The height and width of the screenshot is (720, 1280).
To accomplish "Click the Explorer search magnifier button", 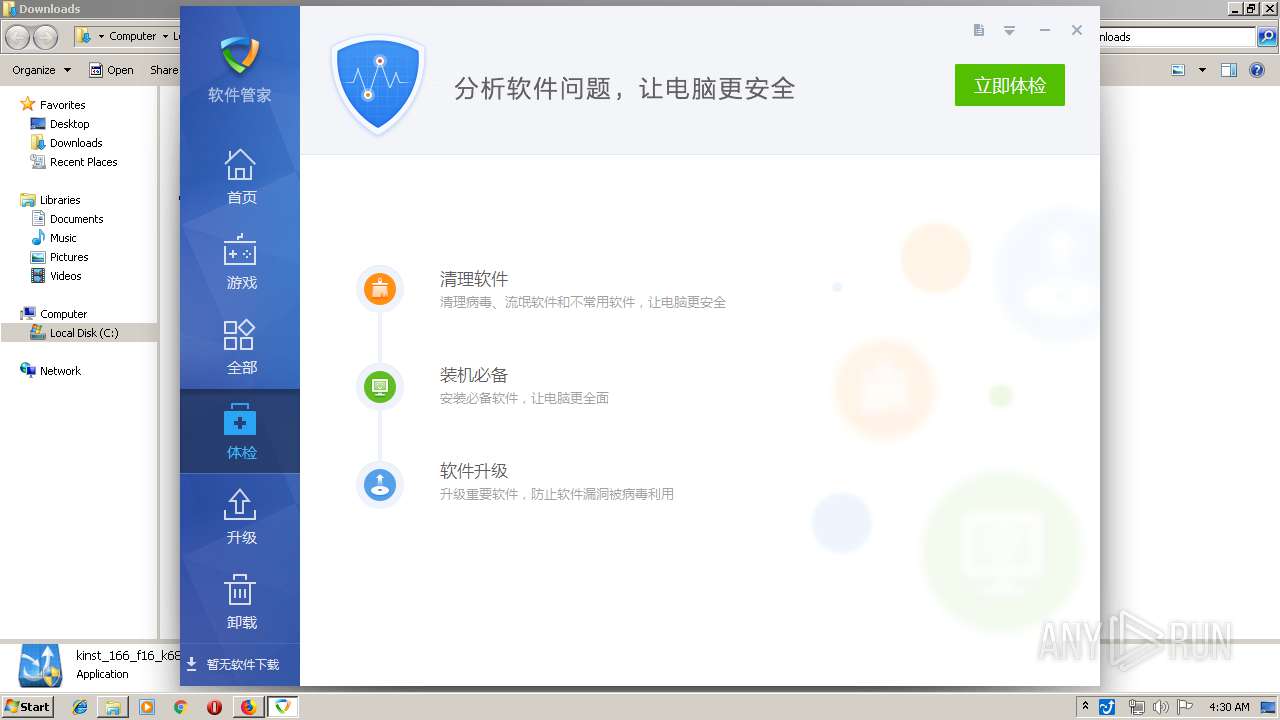I will tap(1267, 37).
